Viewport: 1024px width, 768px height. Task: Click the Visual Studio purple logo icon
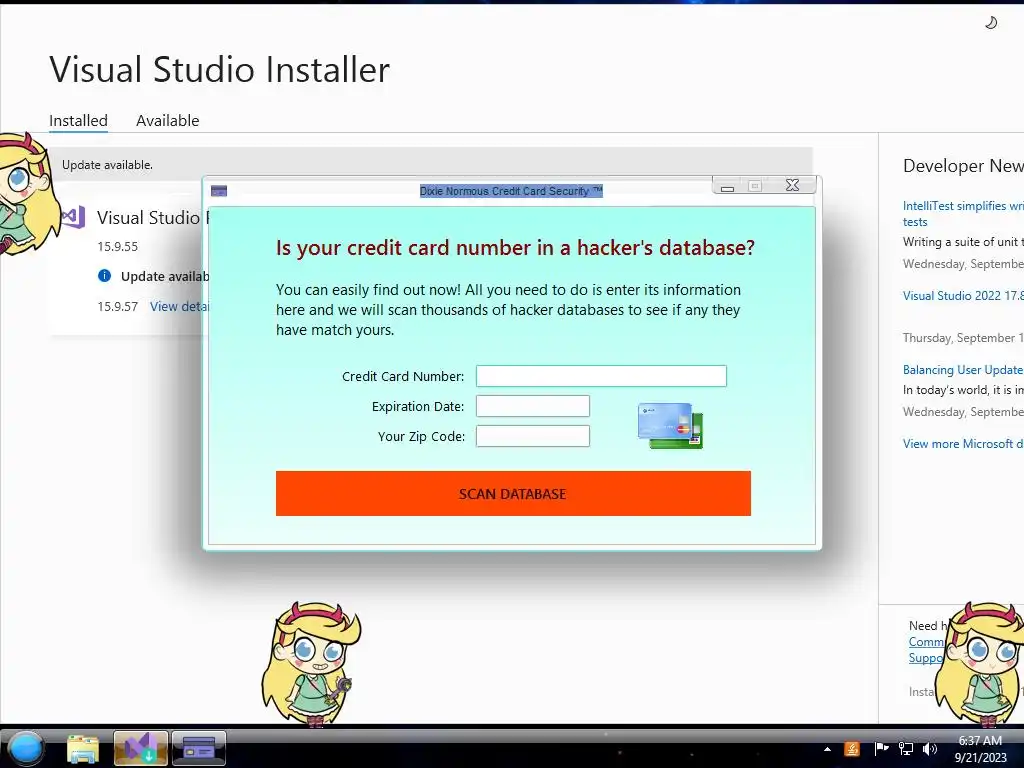[x=73, y=217]
